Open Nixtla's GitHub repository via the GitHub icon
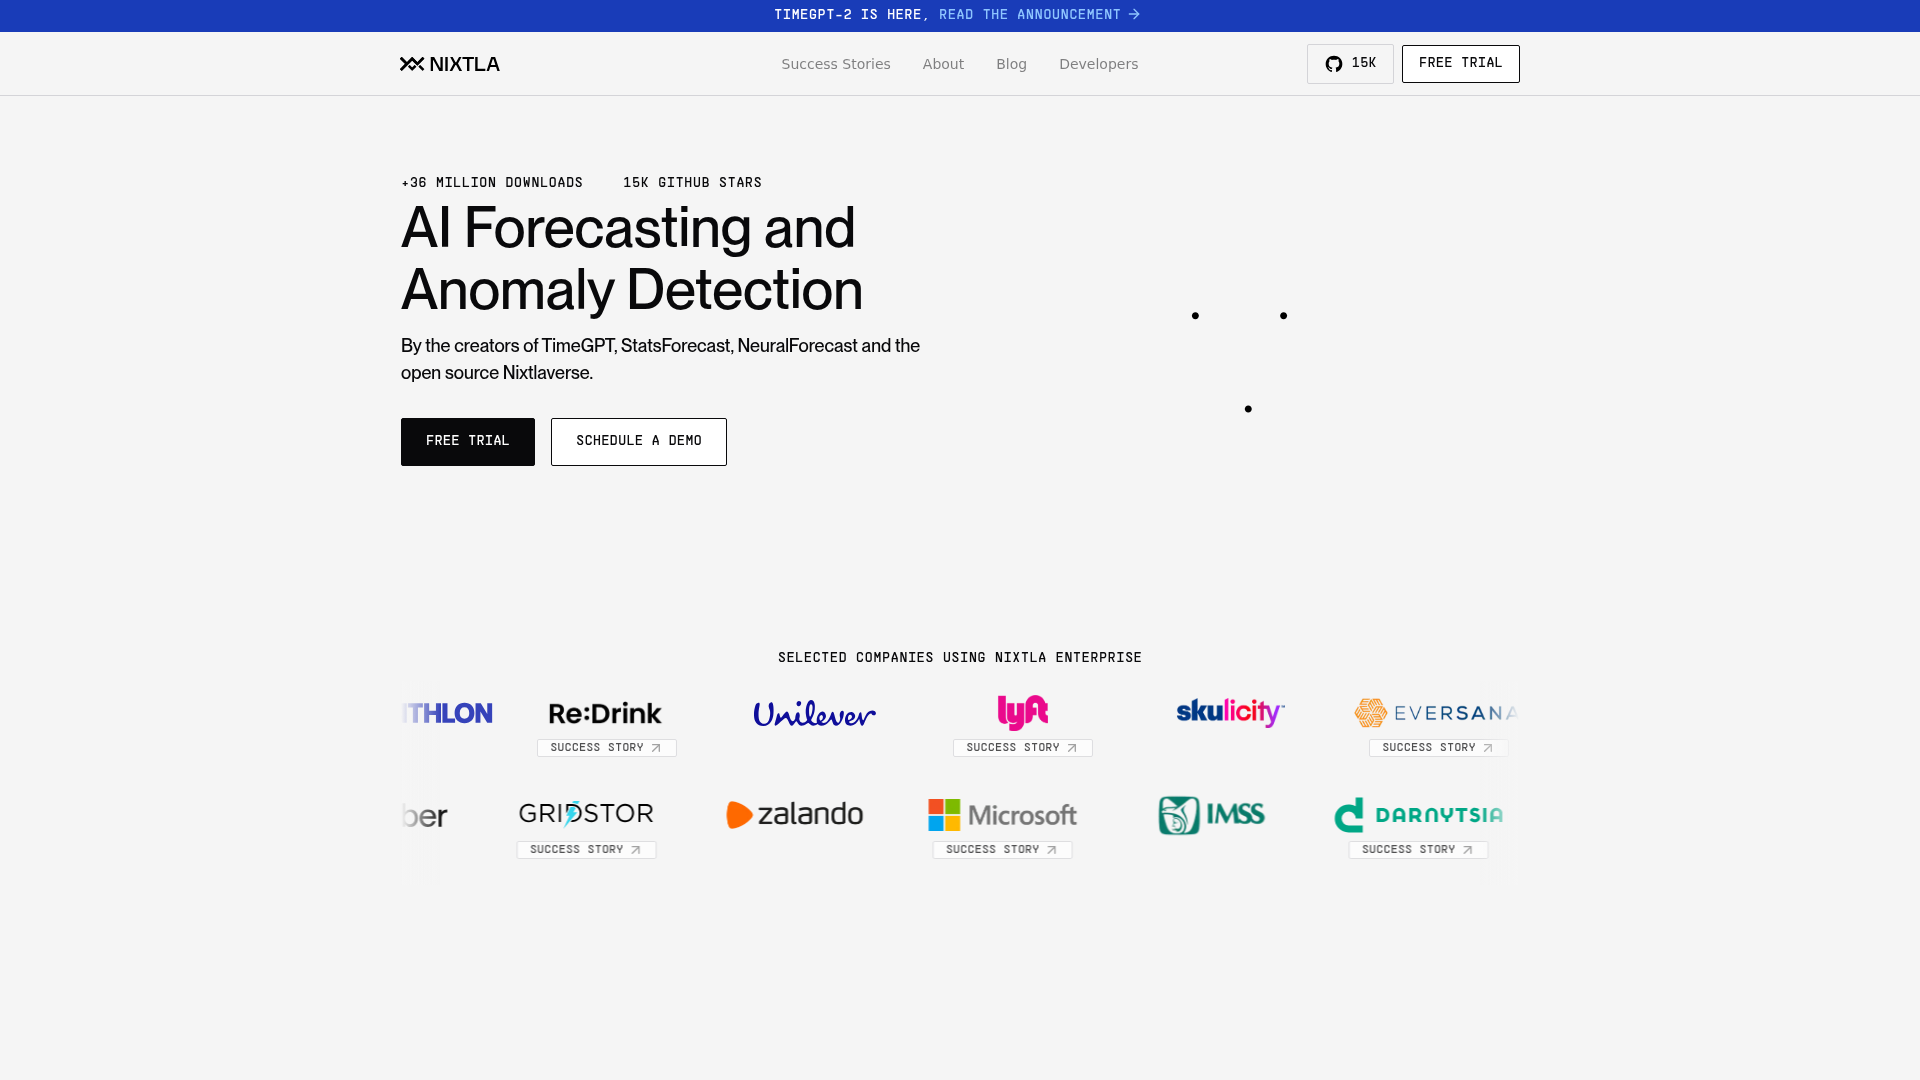 [1349, 63]
